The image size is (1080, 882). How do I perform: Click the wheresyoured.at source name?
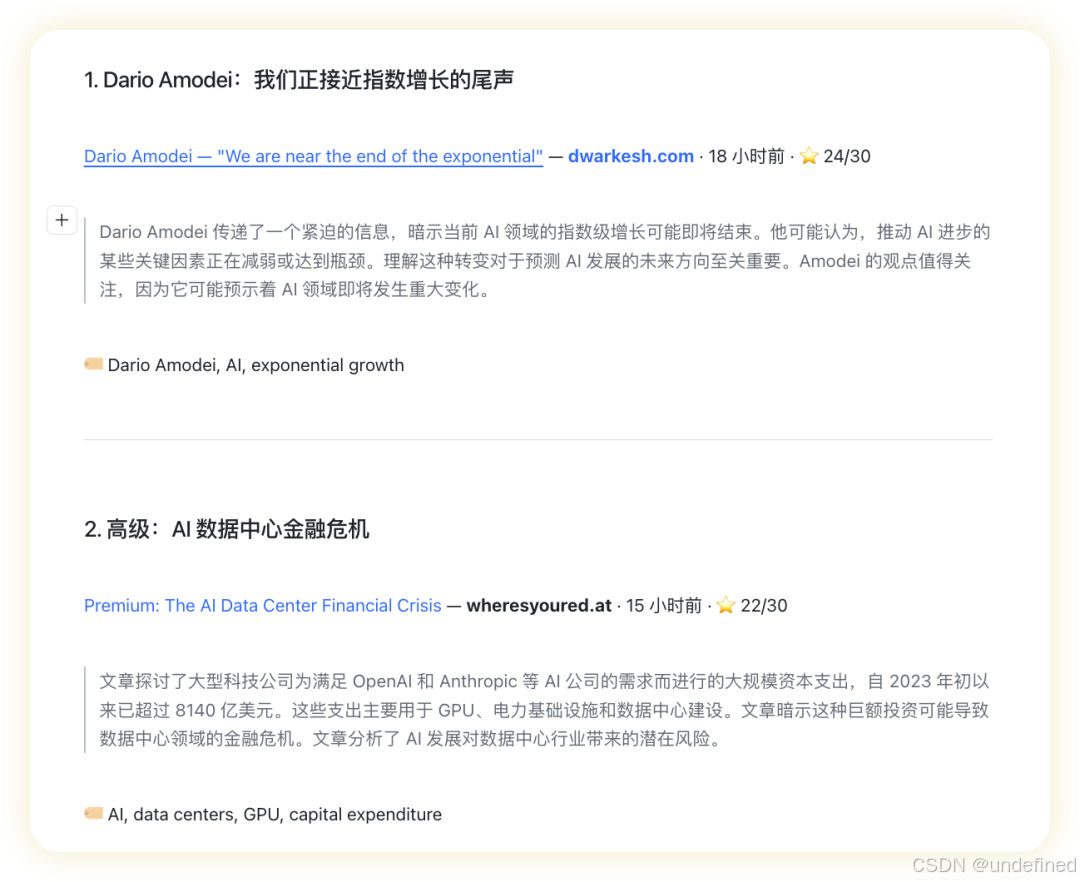coord(539,605)
